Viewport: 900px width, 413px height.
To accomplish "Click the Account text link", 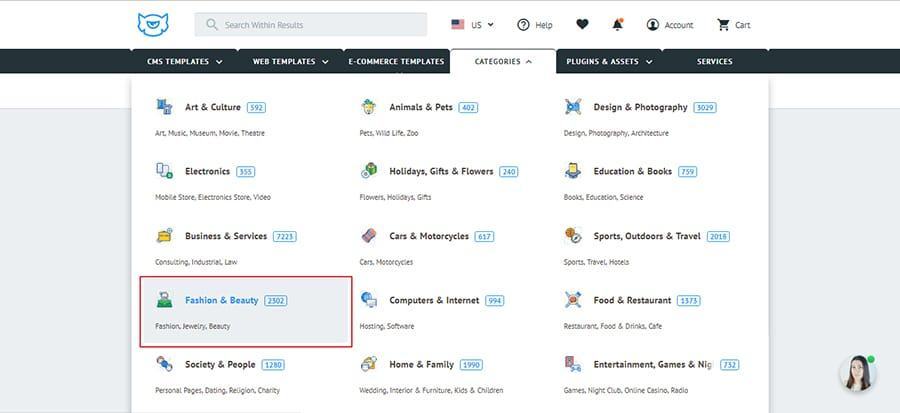I will 679,25.
